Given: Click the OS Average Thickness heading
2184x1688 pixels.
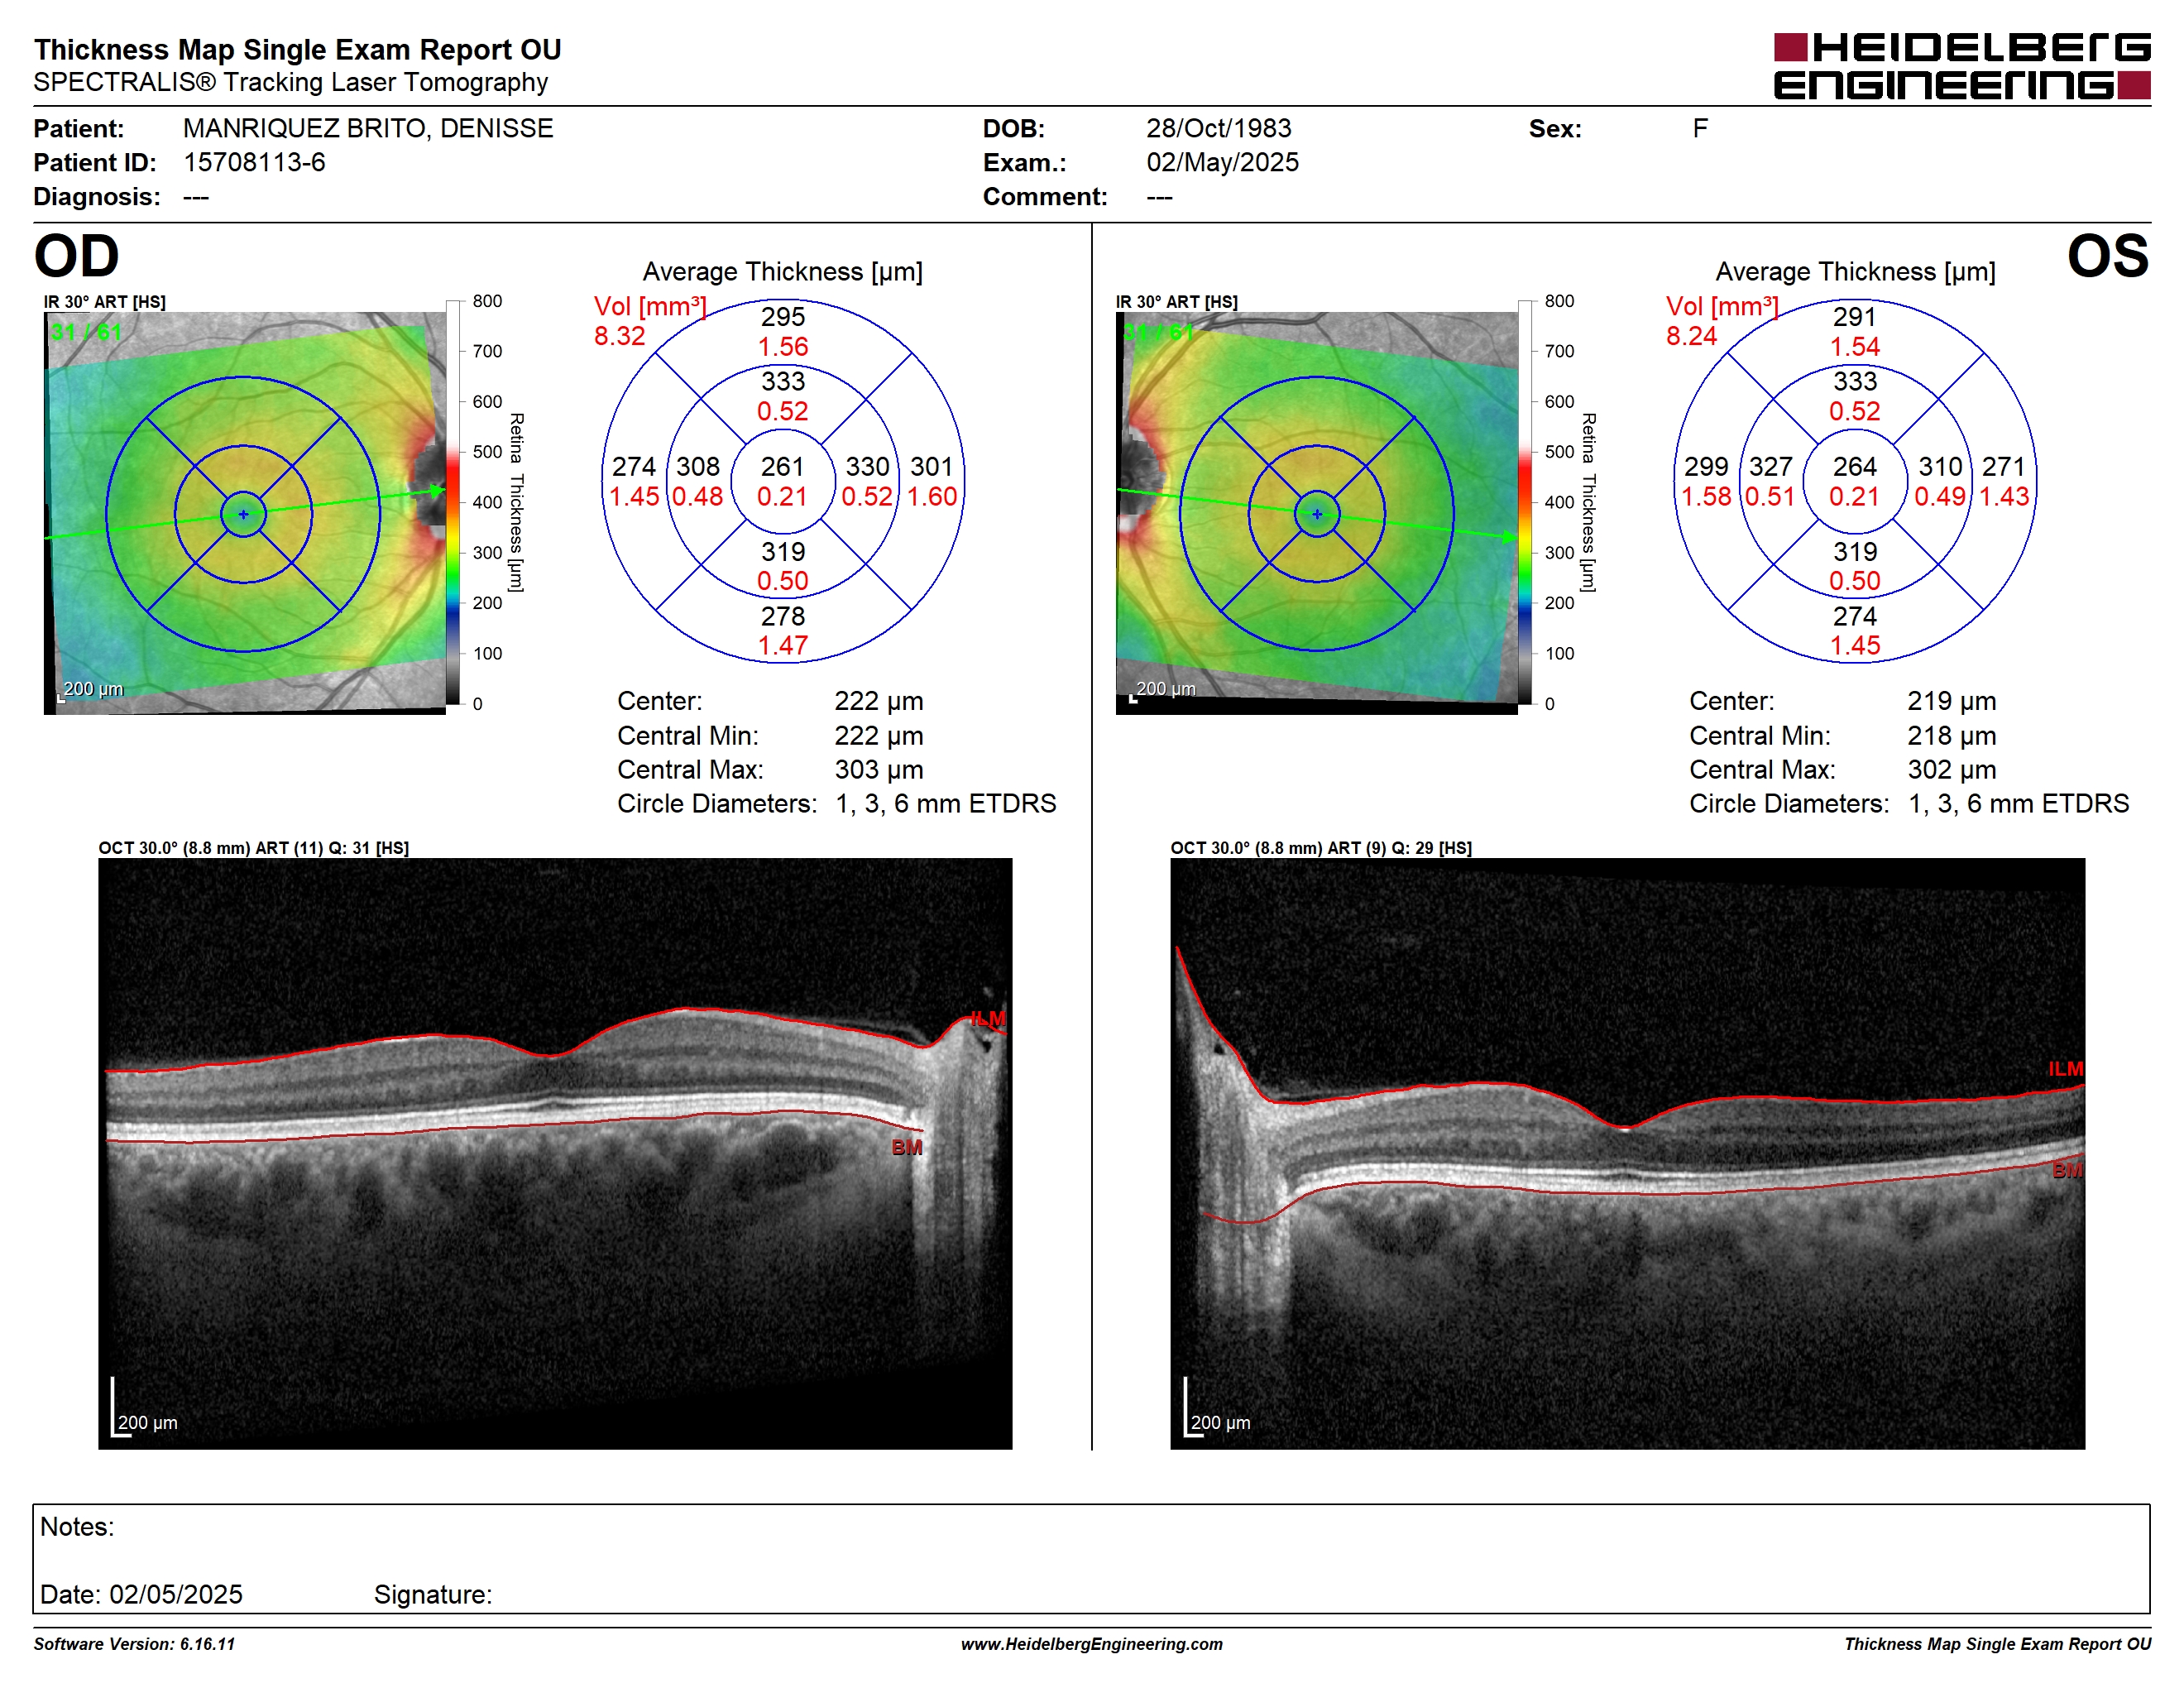Looking at the screenshot, I should tap(1855, 272).
